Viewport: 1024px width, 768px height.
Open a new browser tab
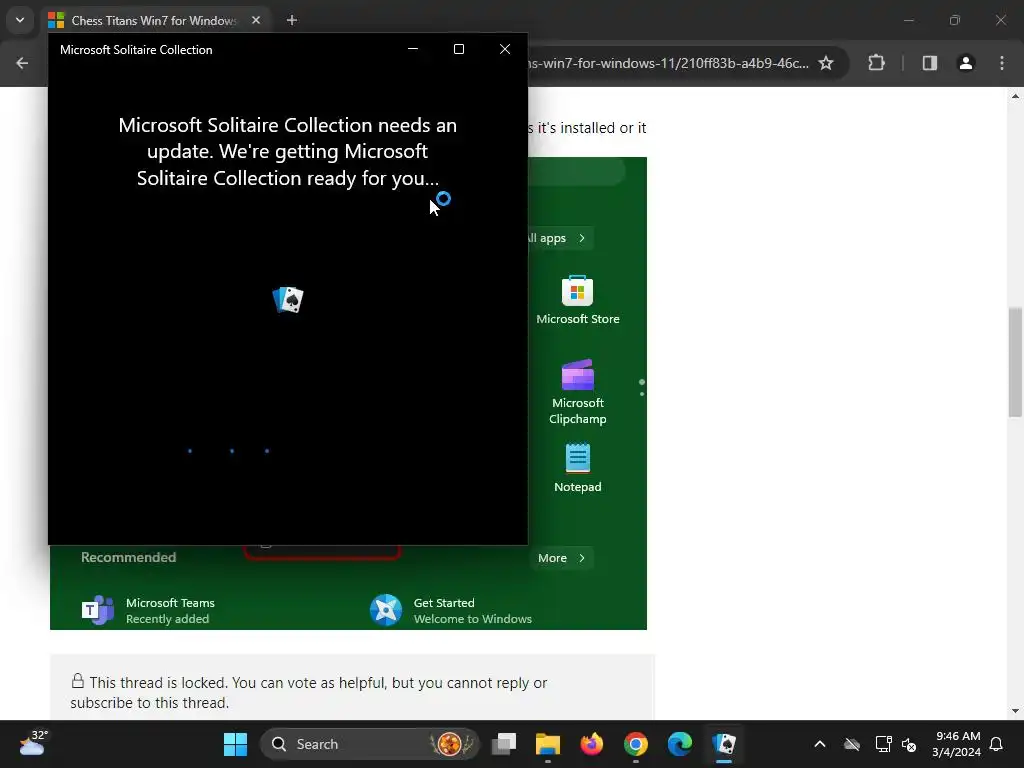click(x=292, y=20)
